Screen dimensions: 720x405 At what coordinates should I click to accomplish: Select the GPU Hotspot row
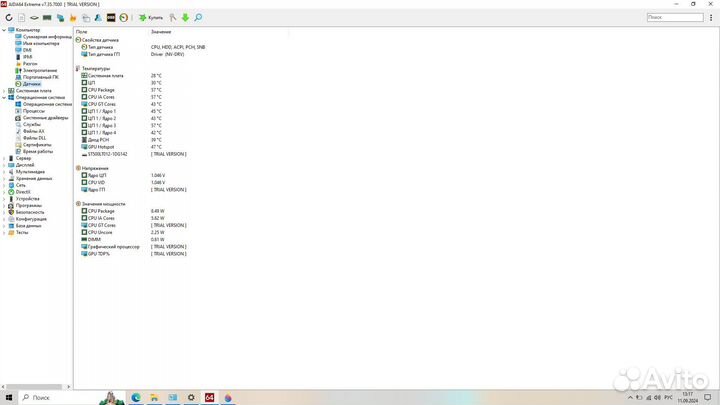(101, 147)
